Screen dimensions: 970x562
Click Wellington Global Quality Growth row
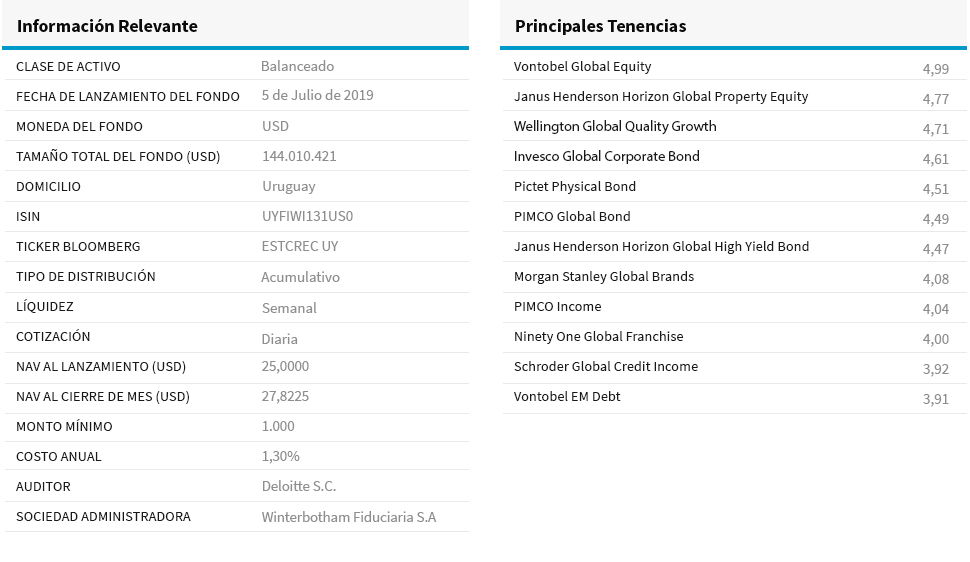[x=615, y=127]
